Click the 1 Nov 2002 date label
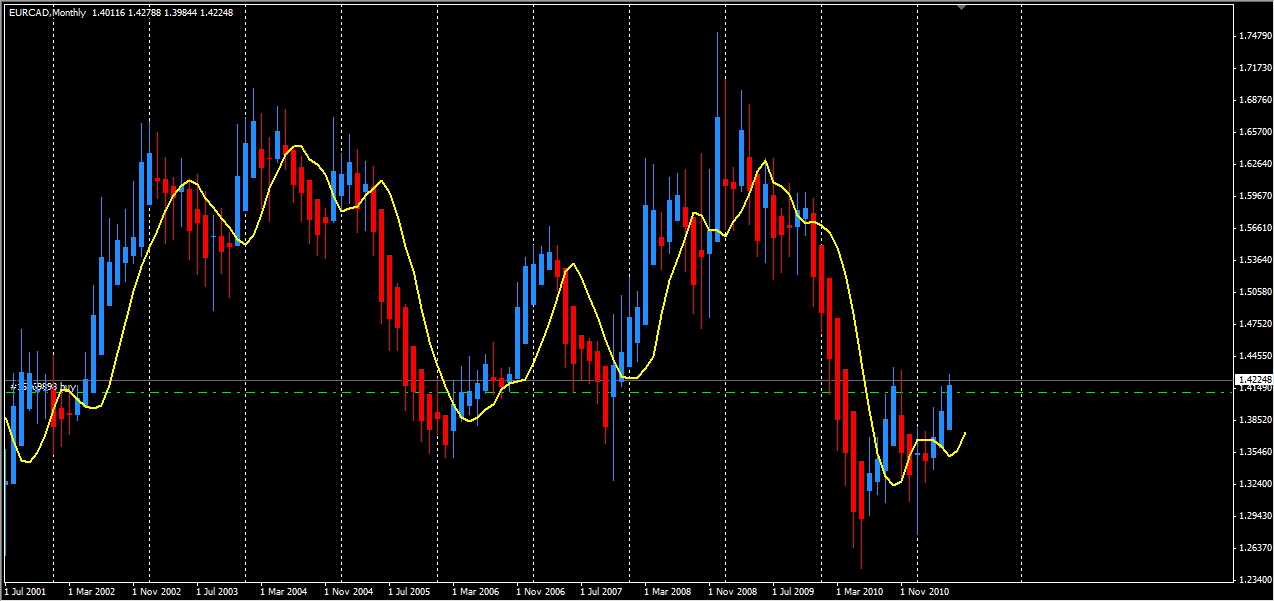 click(156, 591)
